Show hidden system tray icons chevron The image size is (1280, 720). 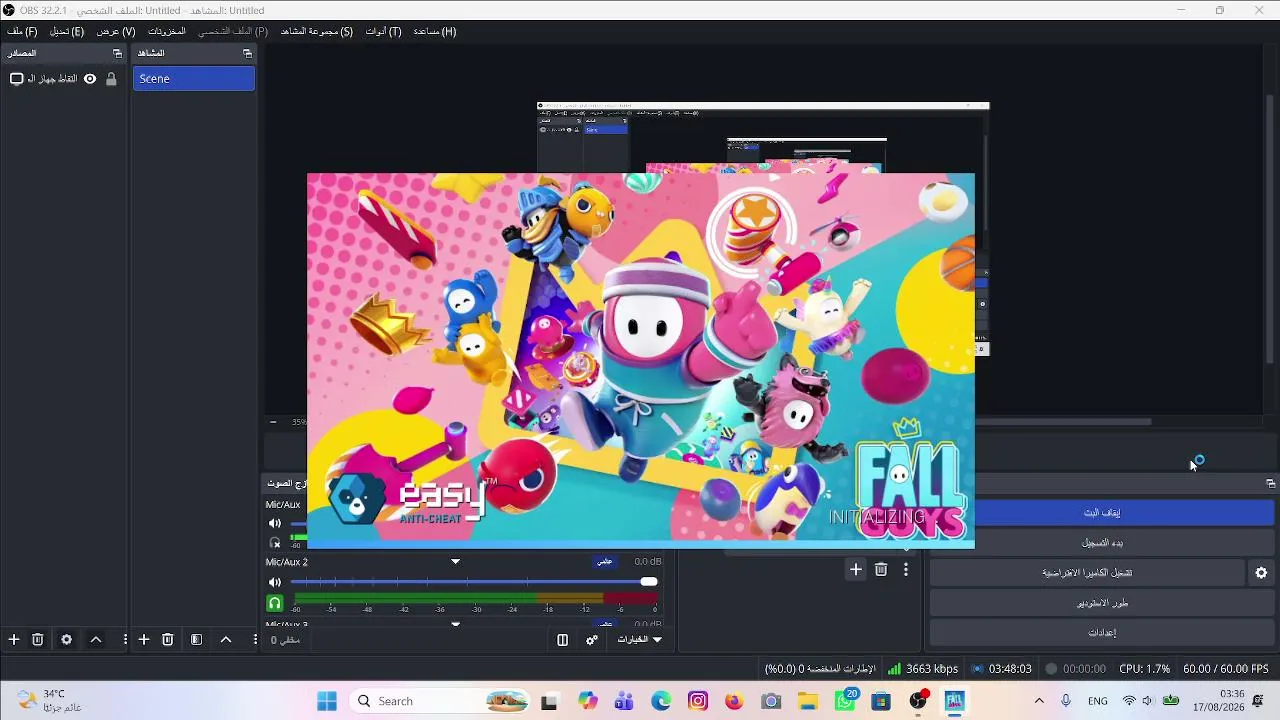tap(1039, 701)
